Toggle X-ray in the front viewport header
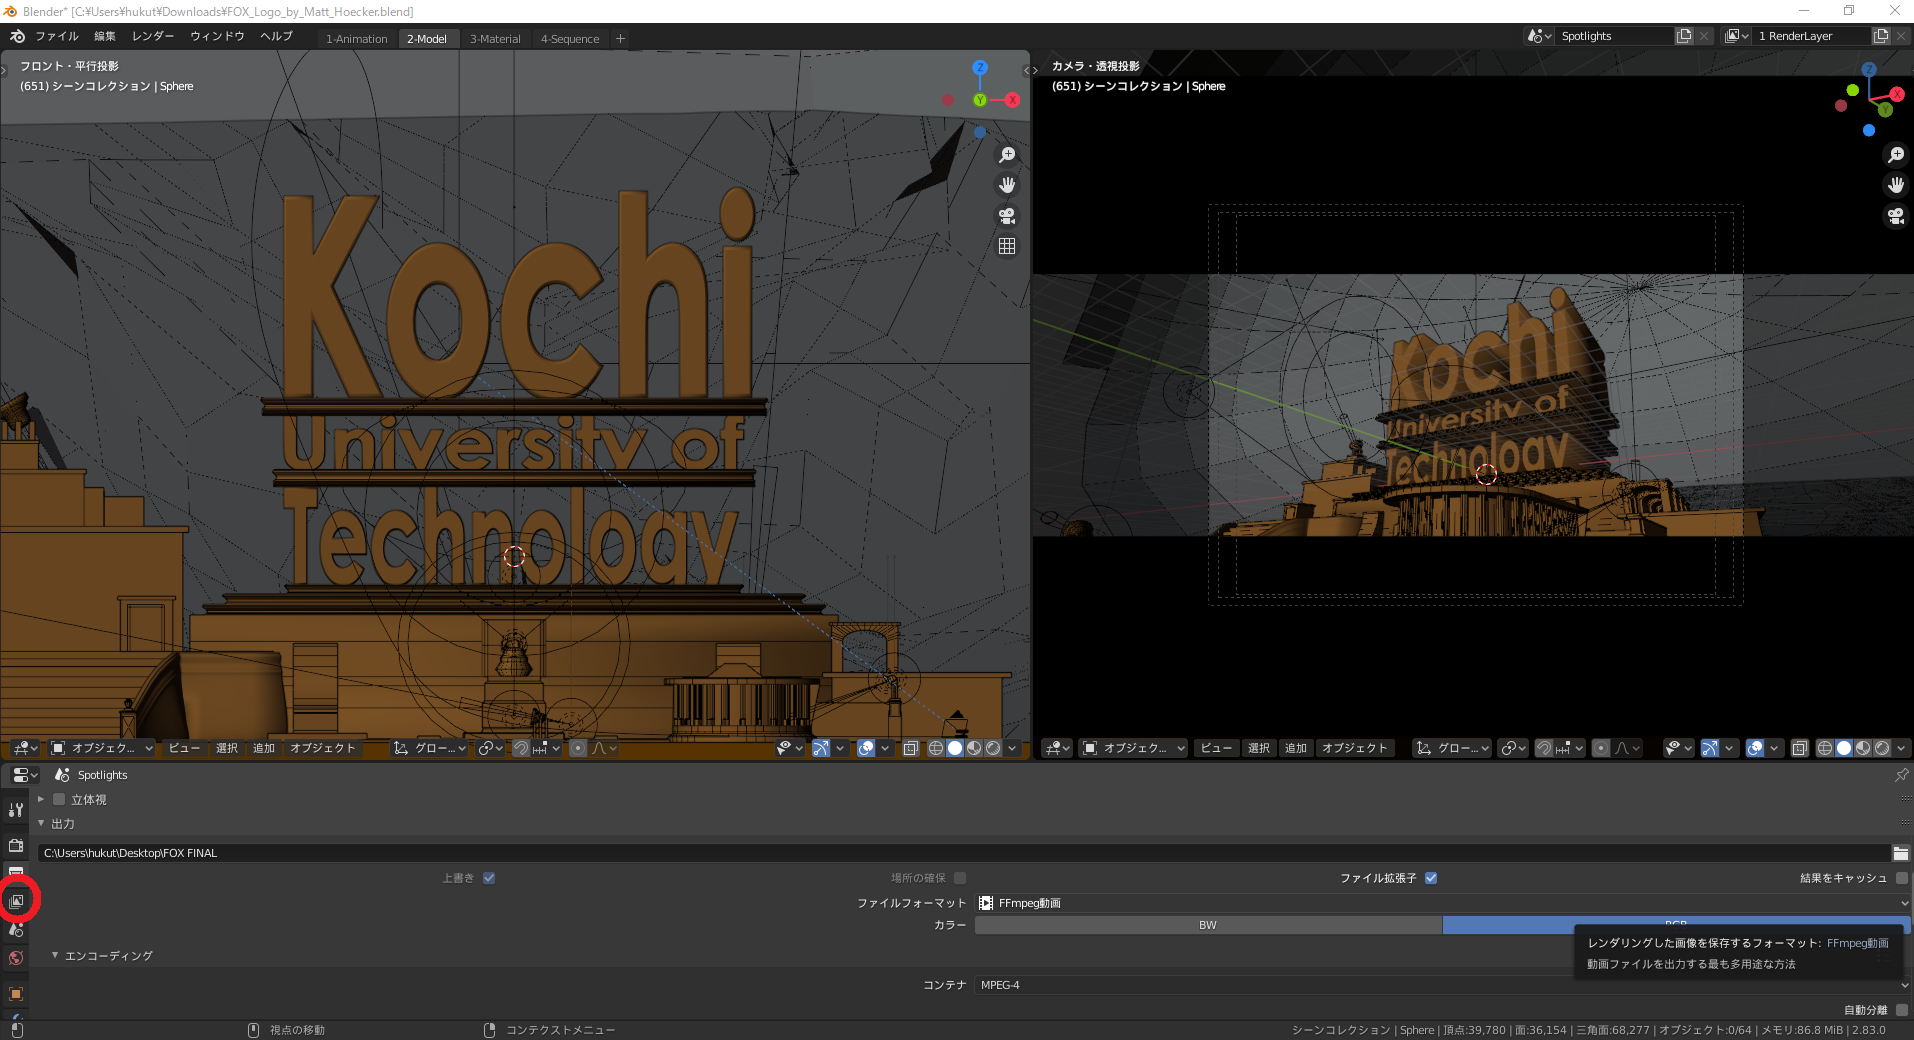This screenshot has width=1914, height=1040. click(911, 748)
